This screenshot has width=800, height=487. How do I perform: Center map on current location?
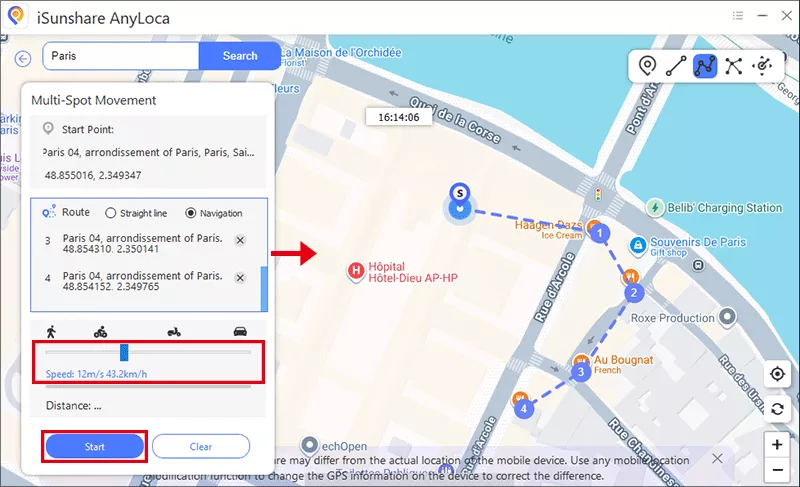coord(777,374)
